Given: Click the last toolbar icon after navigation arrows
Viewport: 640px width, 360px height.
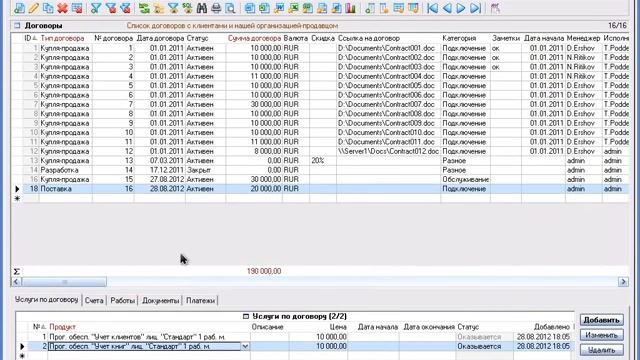Looking at the screenshot, I should coord(495,8).
